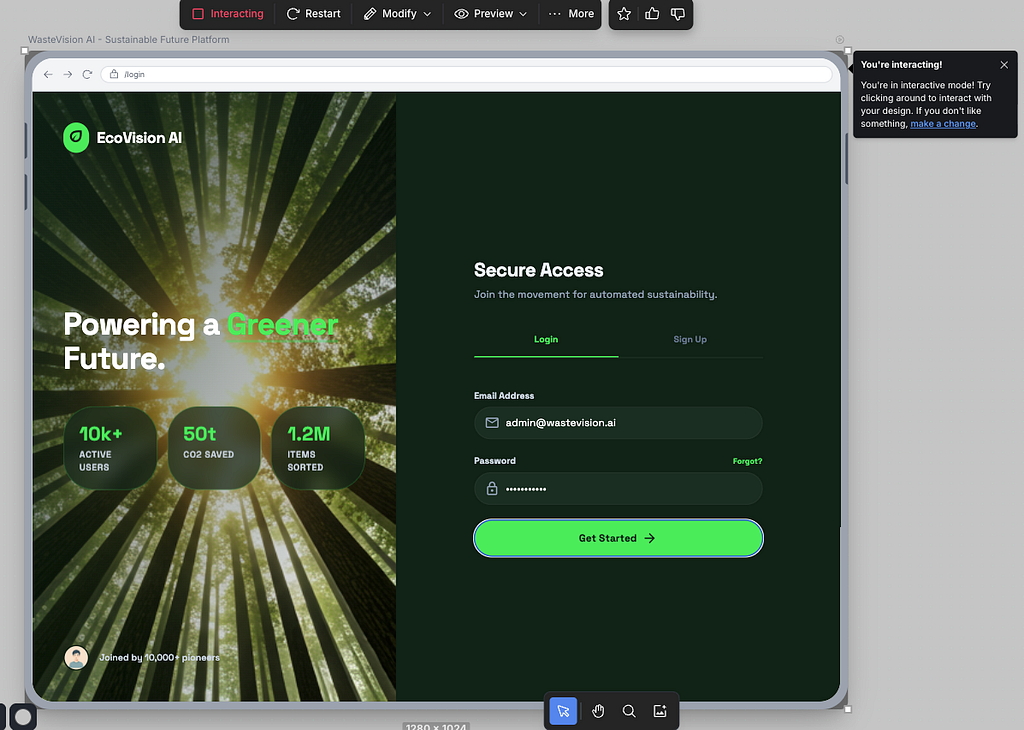Follow the make a change link
Viewport: 1024px width, 730px height.
coord(943,124)
